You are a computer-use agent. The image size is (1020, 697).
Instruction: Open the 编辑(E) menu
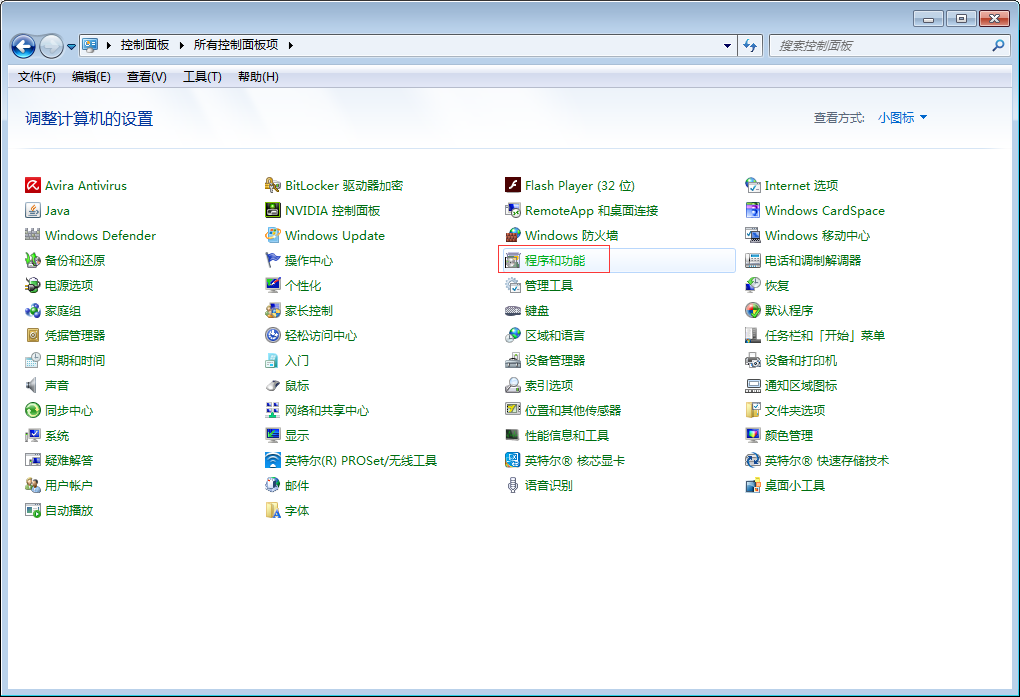click(x=91, y=77)
